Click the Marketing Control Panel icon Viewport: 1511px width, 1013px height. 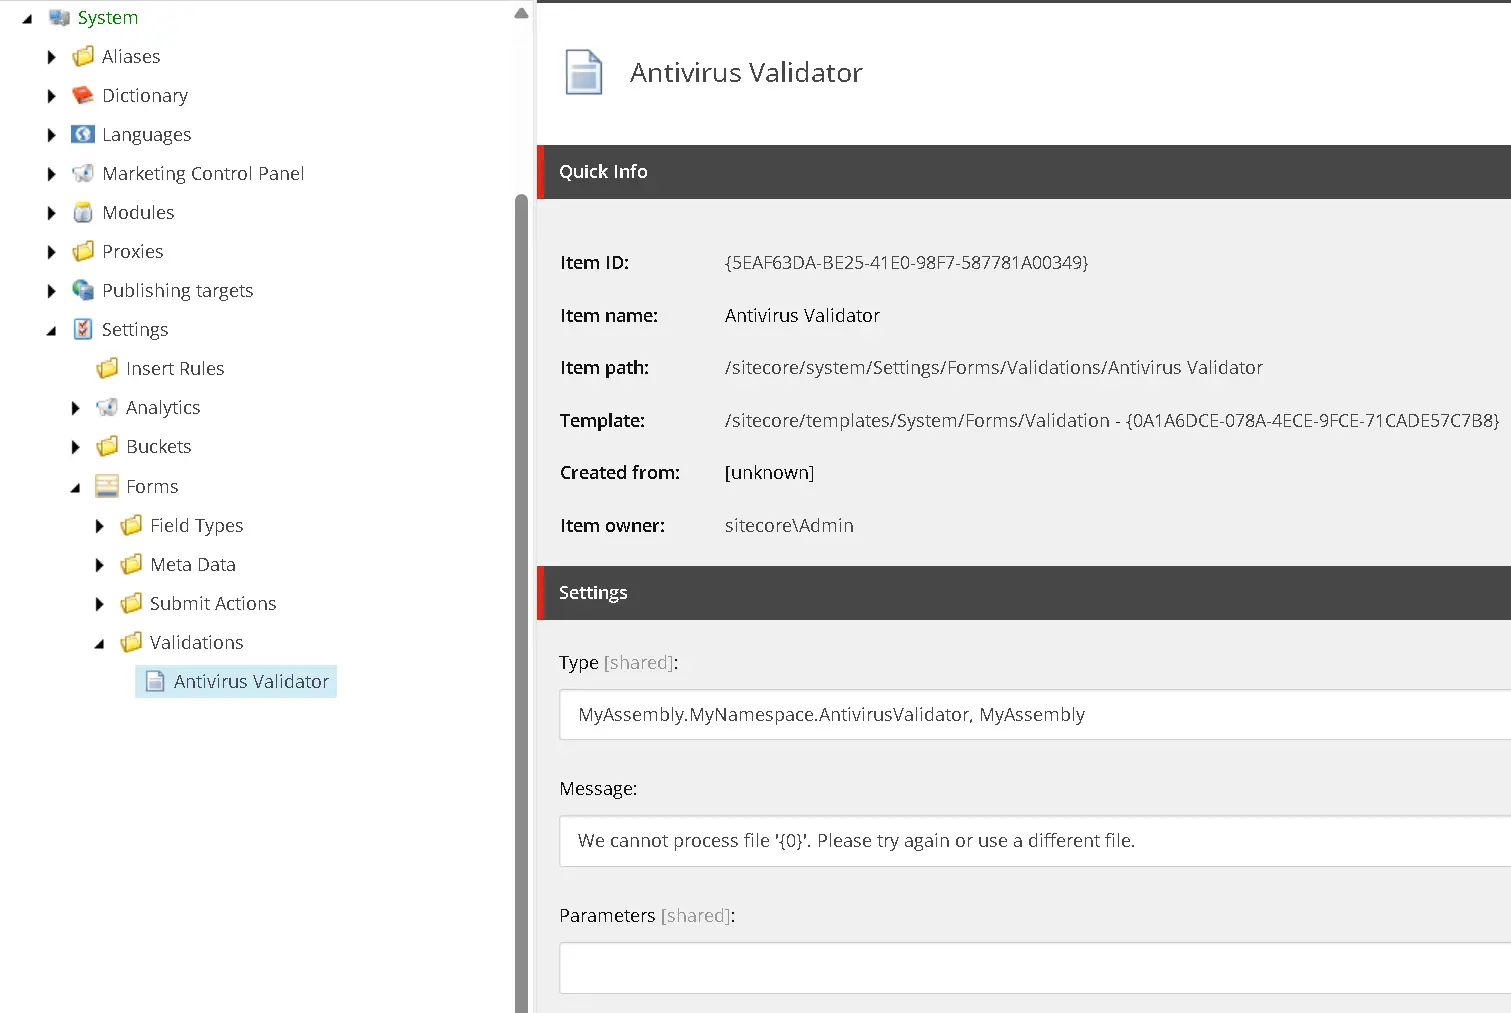click(x=83, y=174)
